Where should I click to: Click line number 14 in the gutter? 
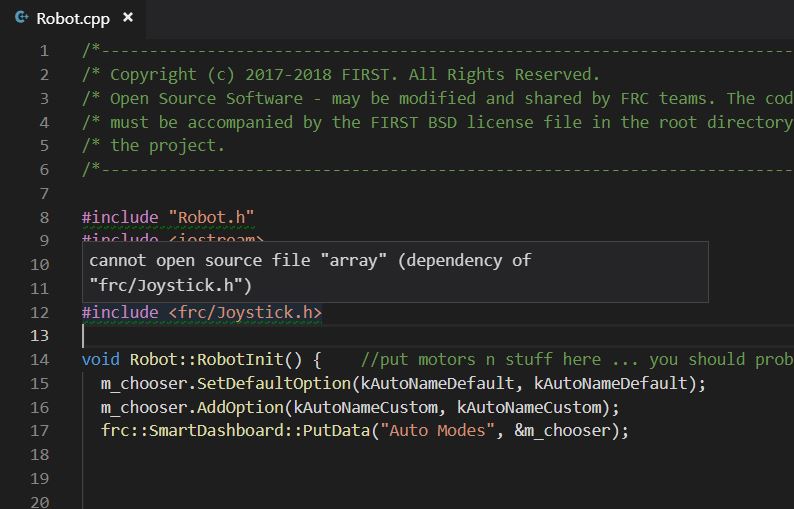pyautogui.click(x=39, y=359)
